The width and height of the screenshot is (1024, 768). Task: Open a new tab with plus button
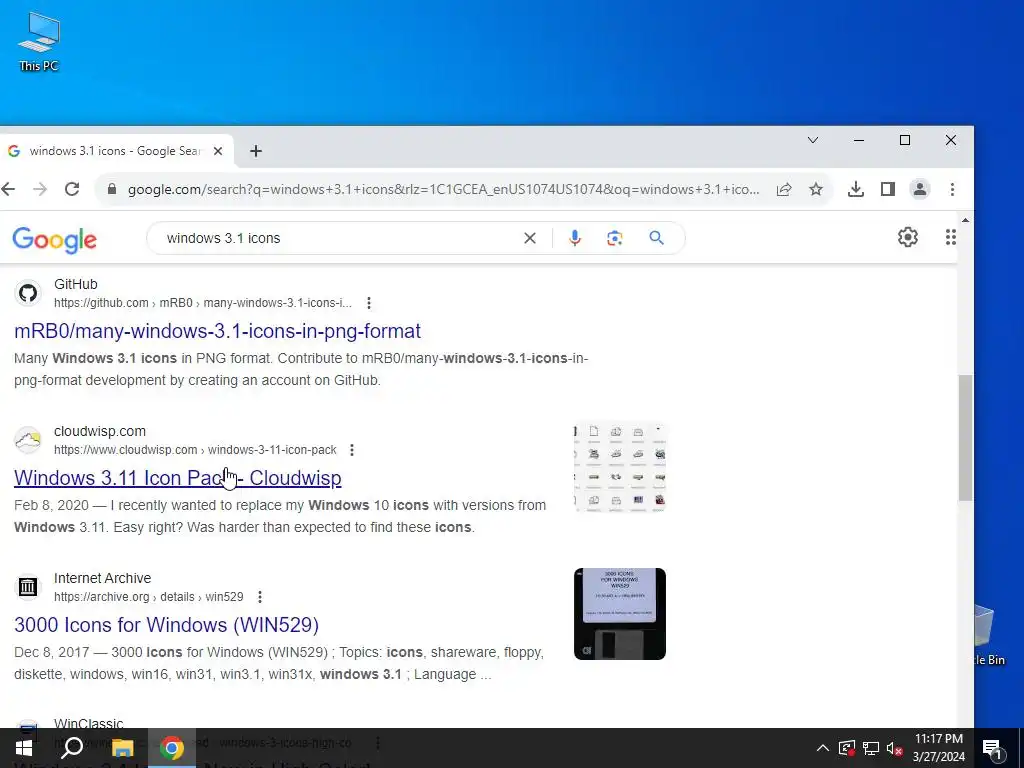(x=256, y=152)
